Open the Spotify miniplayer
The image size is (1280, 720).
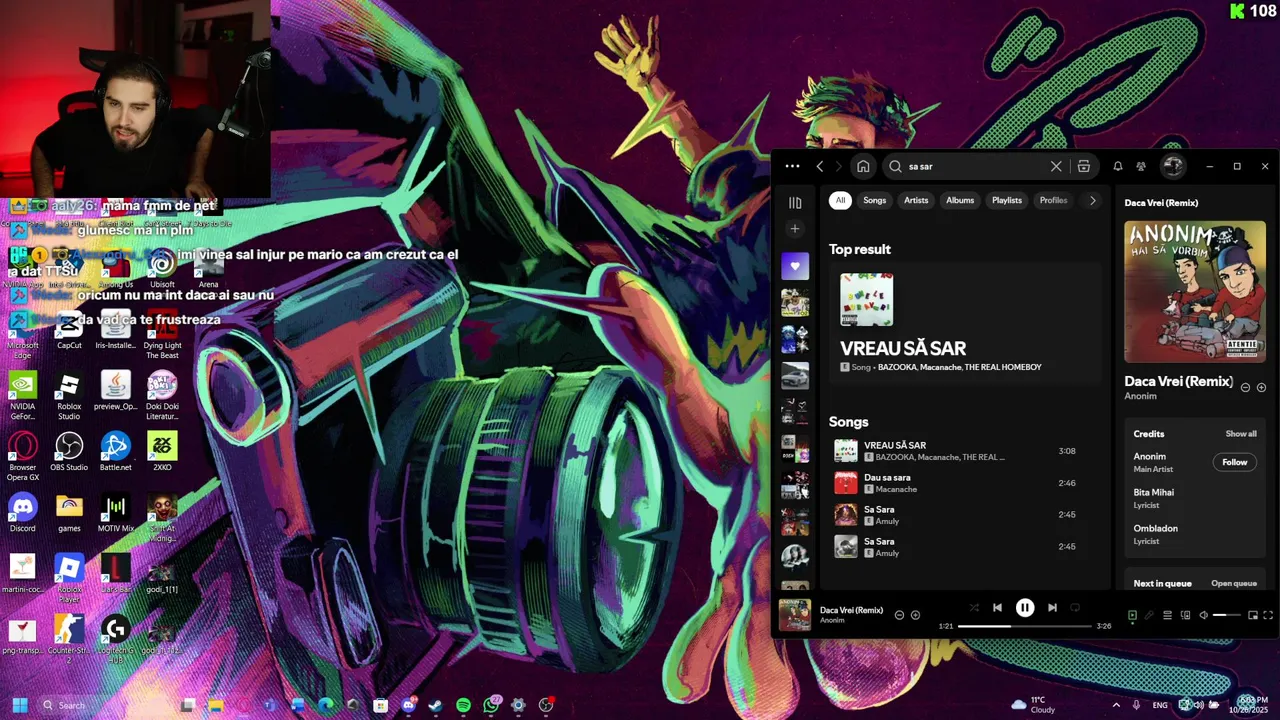pyautogui.click(x=1252, y=615)
